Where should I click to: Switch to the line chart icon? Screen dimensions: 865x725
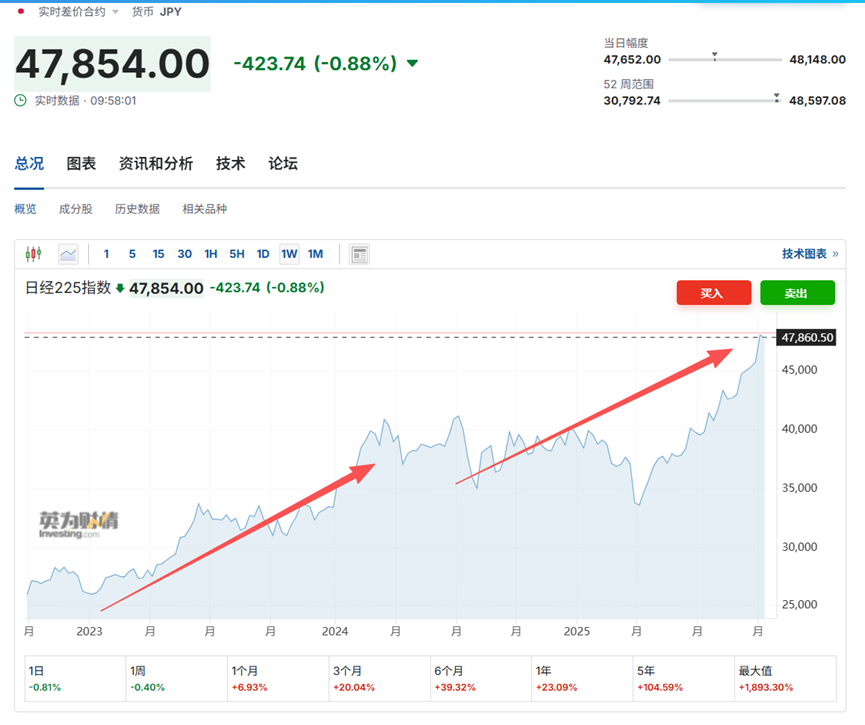[x=67, y=253]
